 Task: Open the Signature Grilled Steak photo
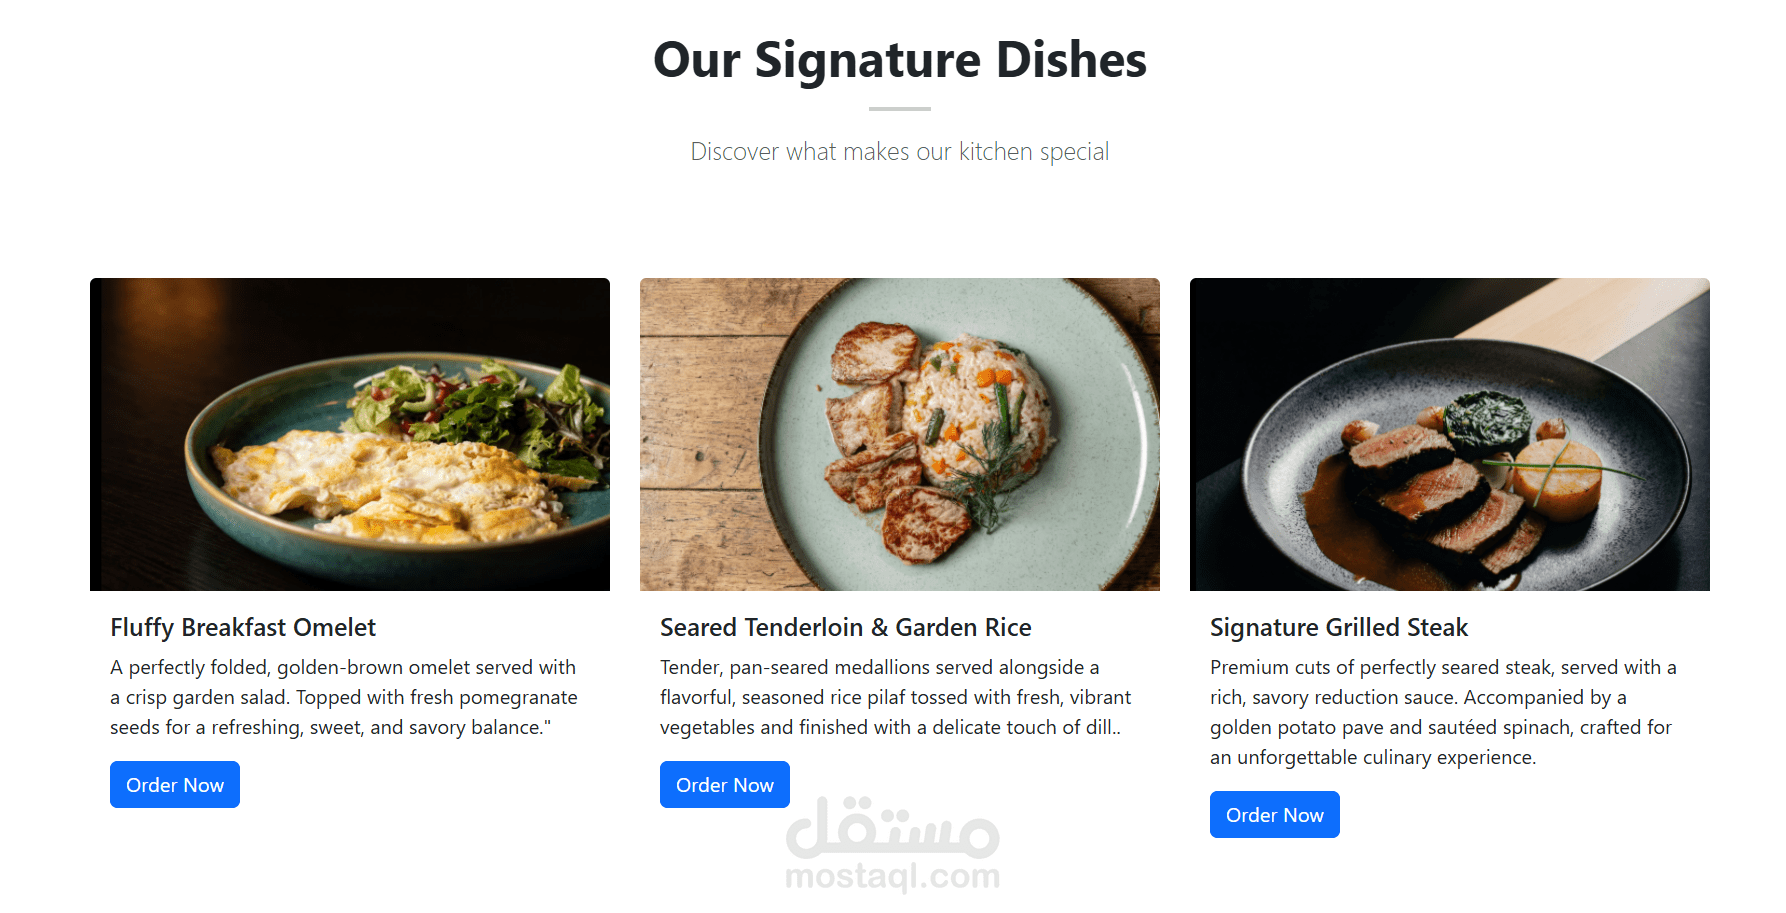tap(1450, 434)
